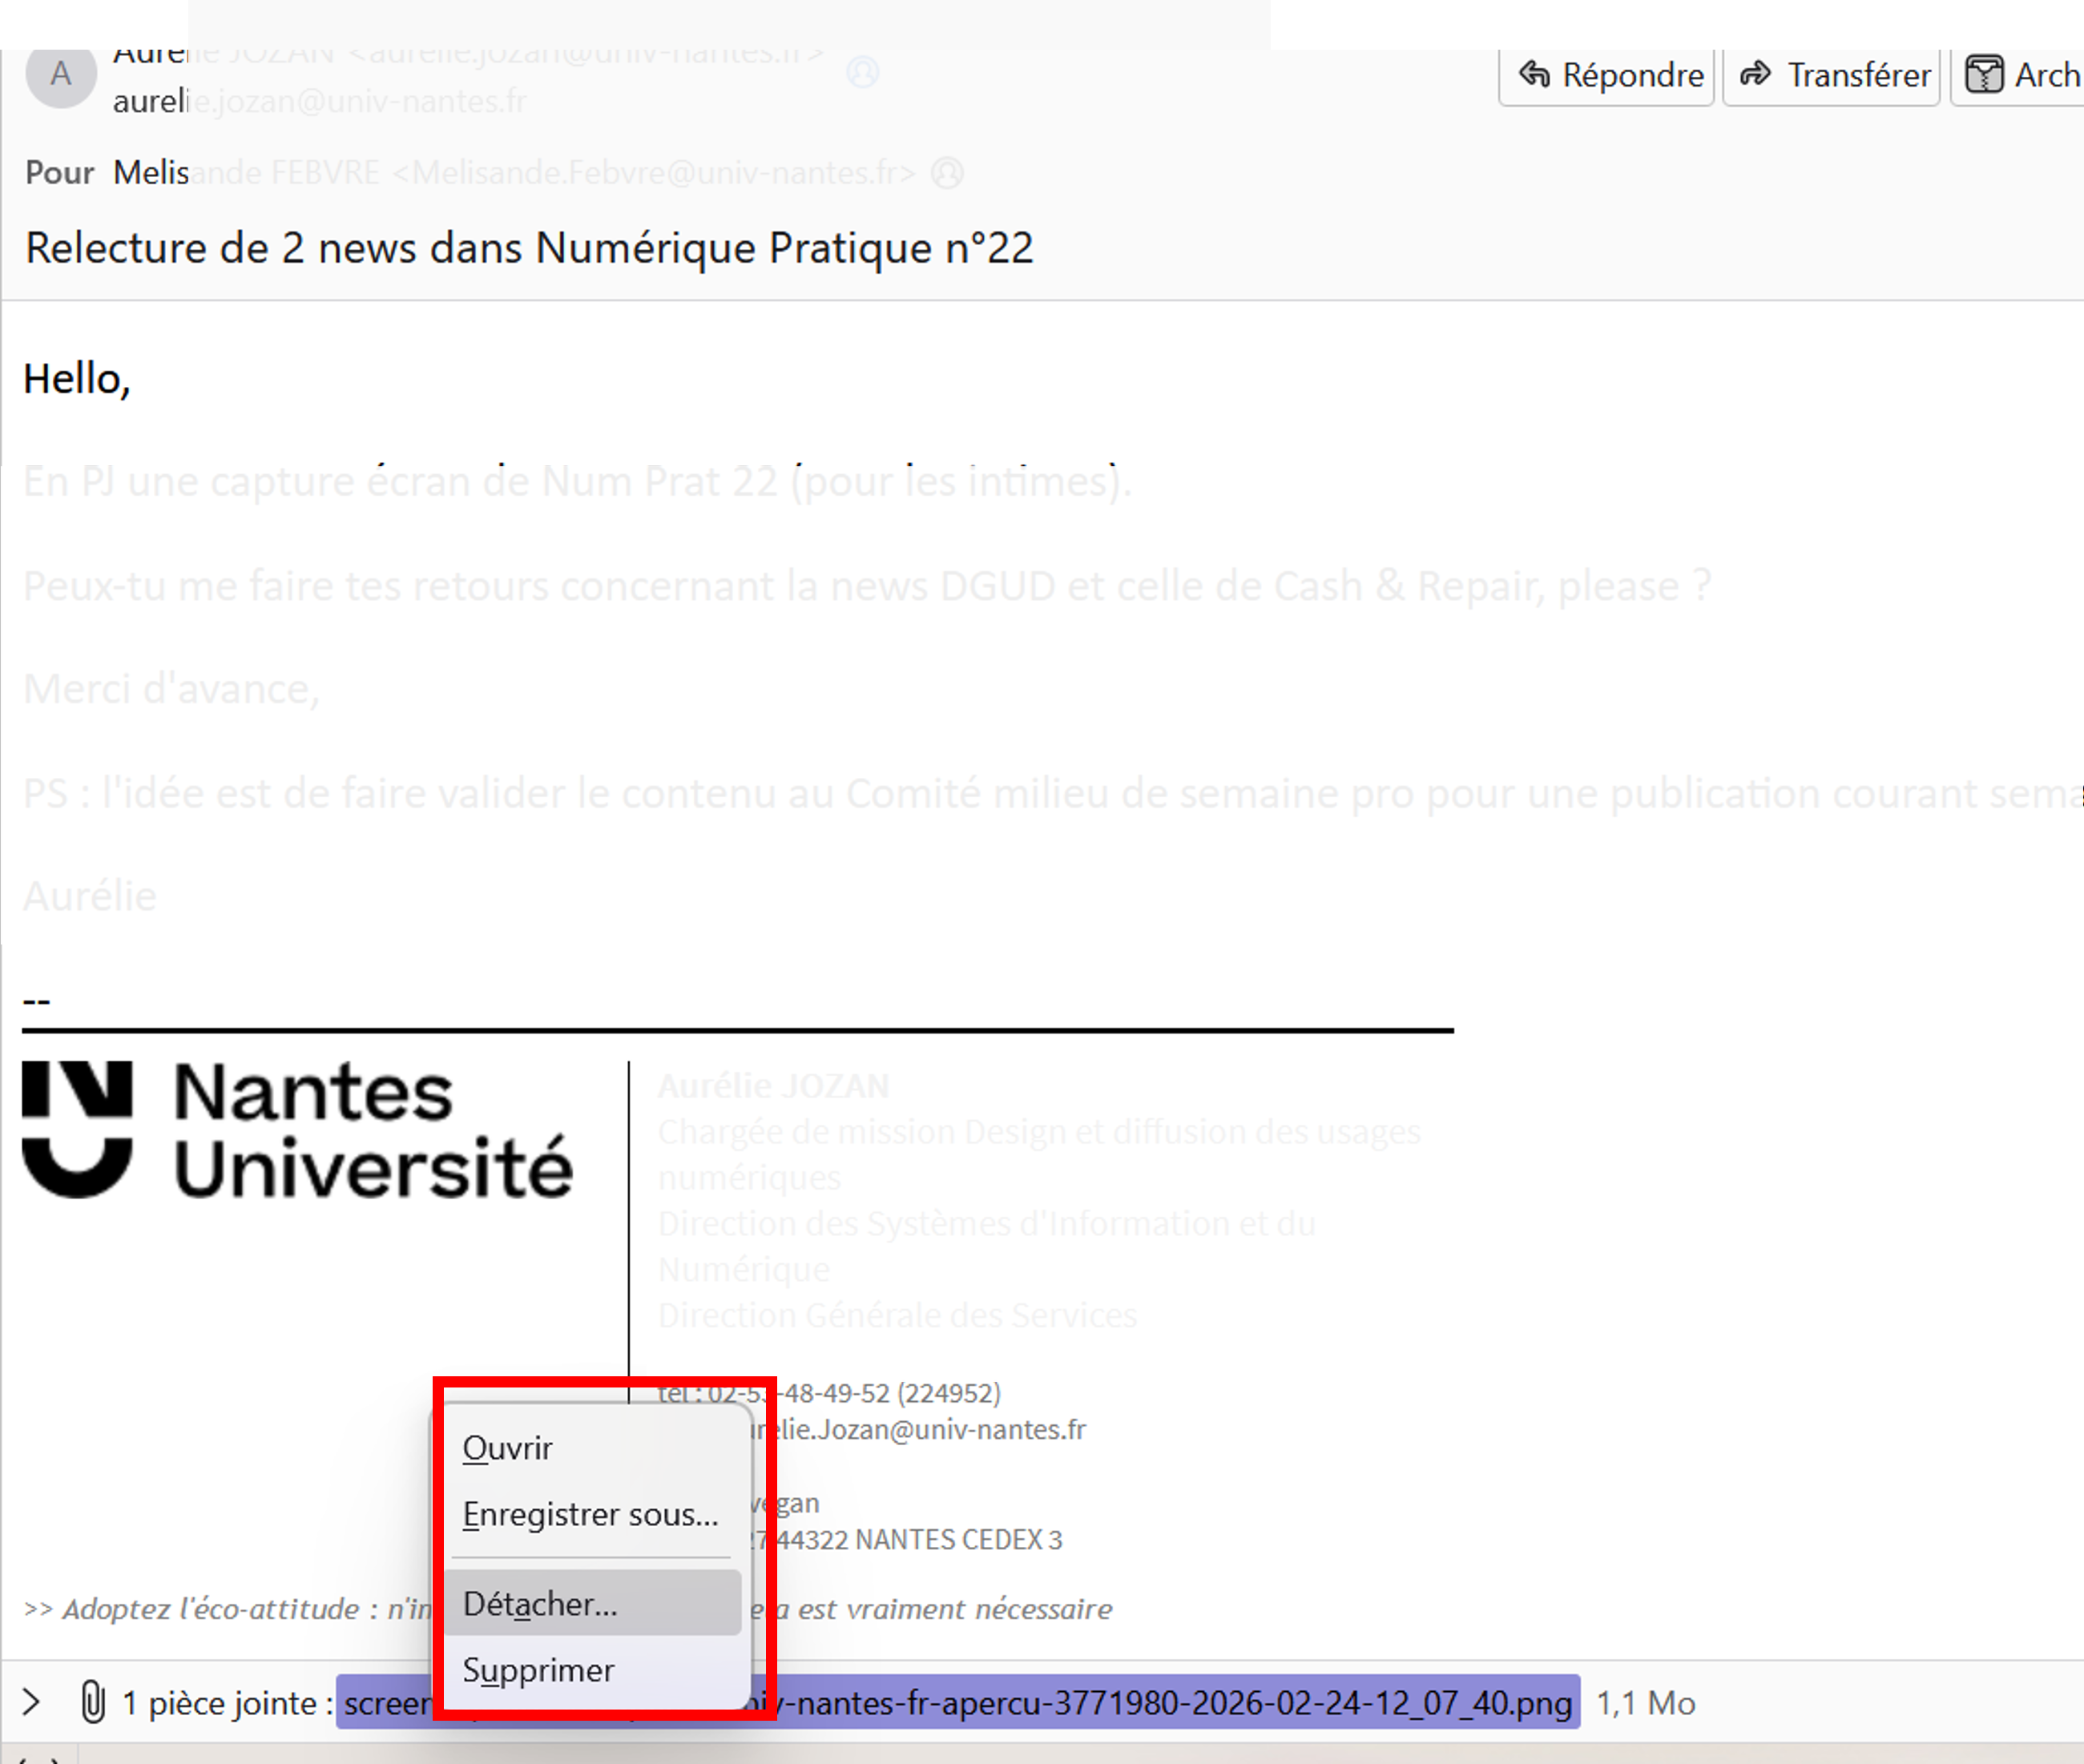Click the Hello, greeting text
Image resolution: width=2084 pixels, height=1764 pixels.
[x=77, y=379]
